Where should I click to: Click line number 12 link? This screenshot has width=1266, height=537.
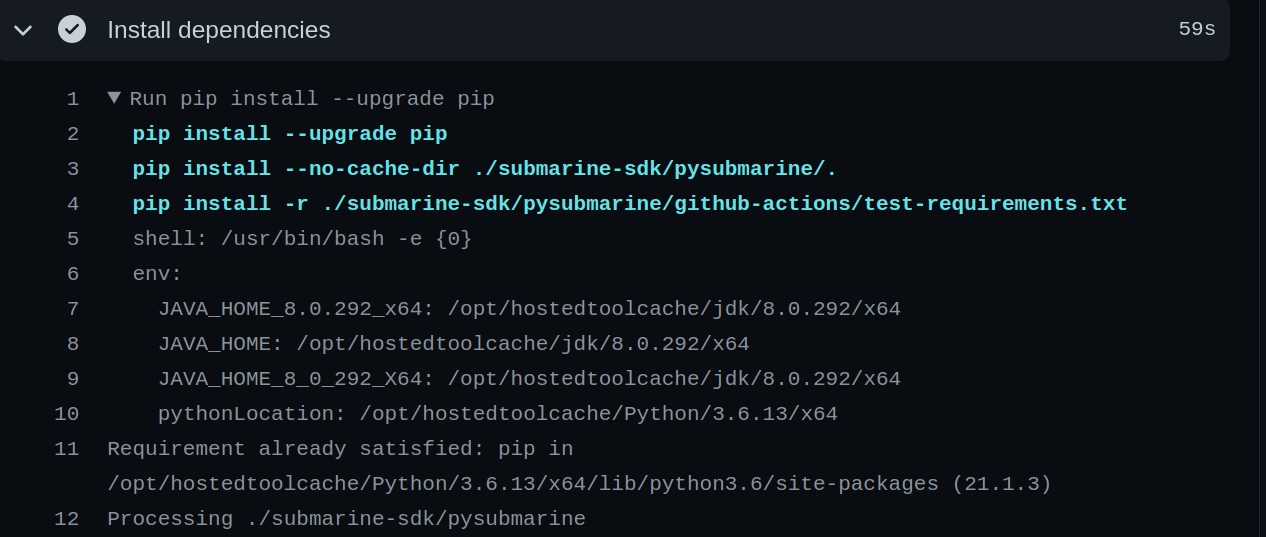tap(67, 519)
